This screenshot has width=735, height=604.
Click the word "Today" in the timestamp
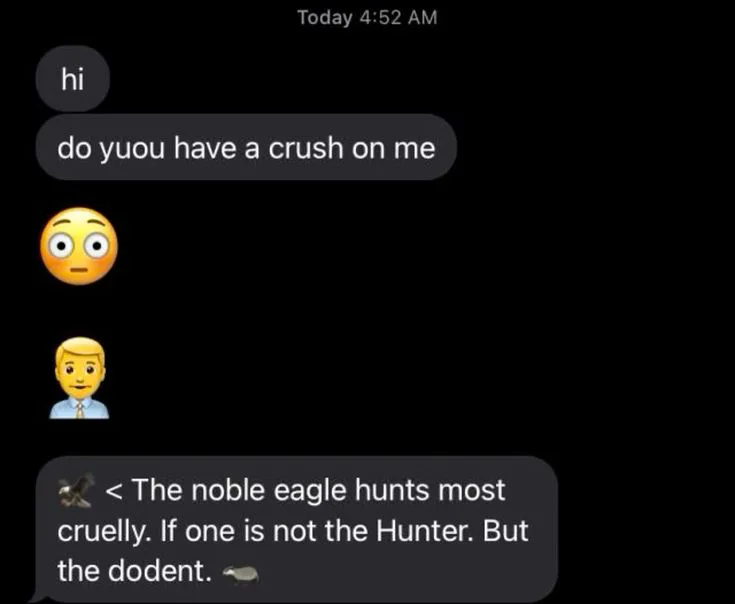coord(324,17)
